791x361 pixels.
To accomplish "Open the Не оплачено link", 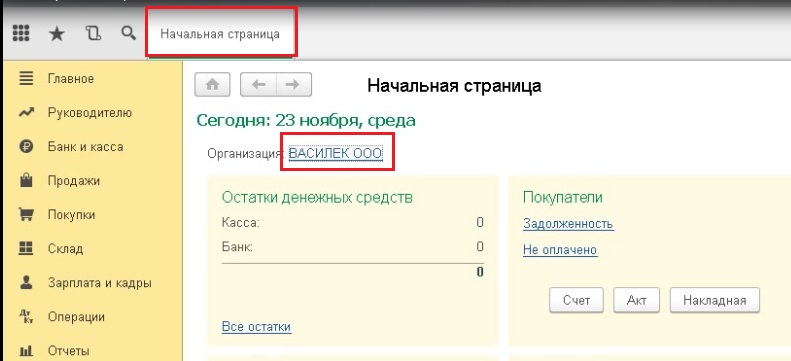I will [560, 250].
